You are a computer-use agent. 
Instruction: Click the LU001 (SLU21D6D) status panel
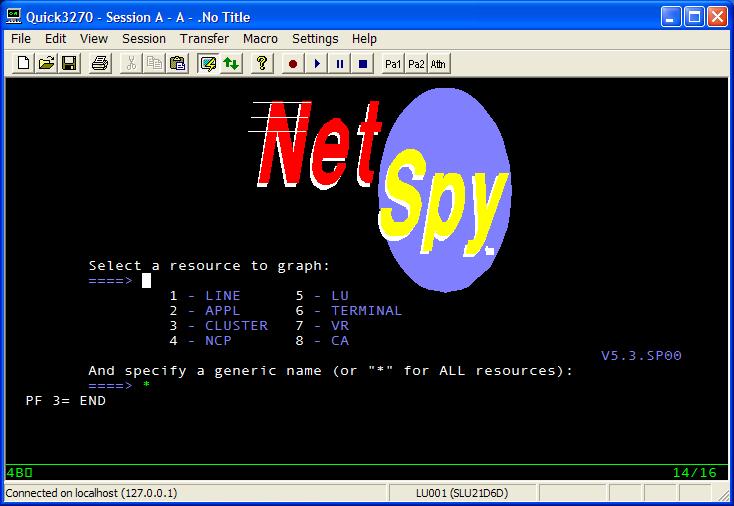point(462,493)
